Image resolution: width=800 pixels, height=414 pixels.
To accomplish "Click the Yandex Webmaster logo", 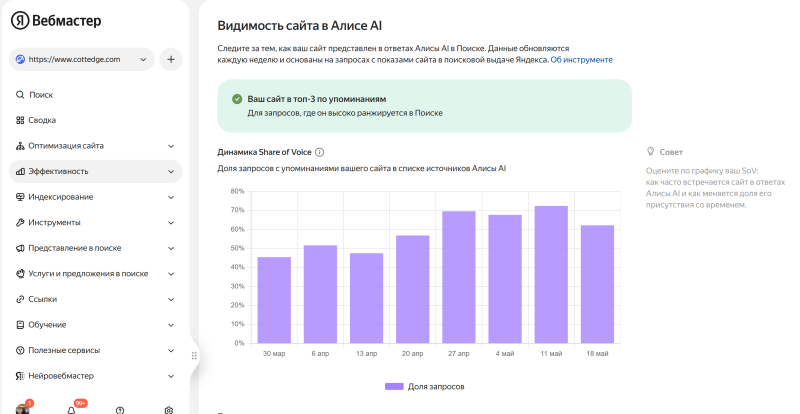I will (56, 21).
